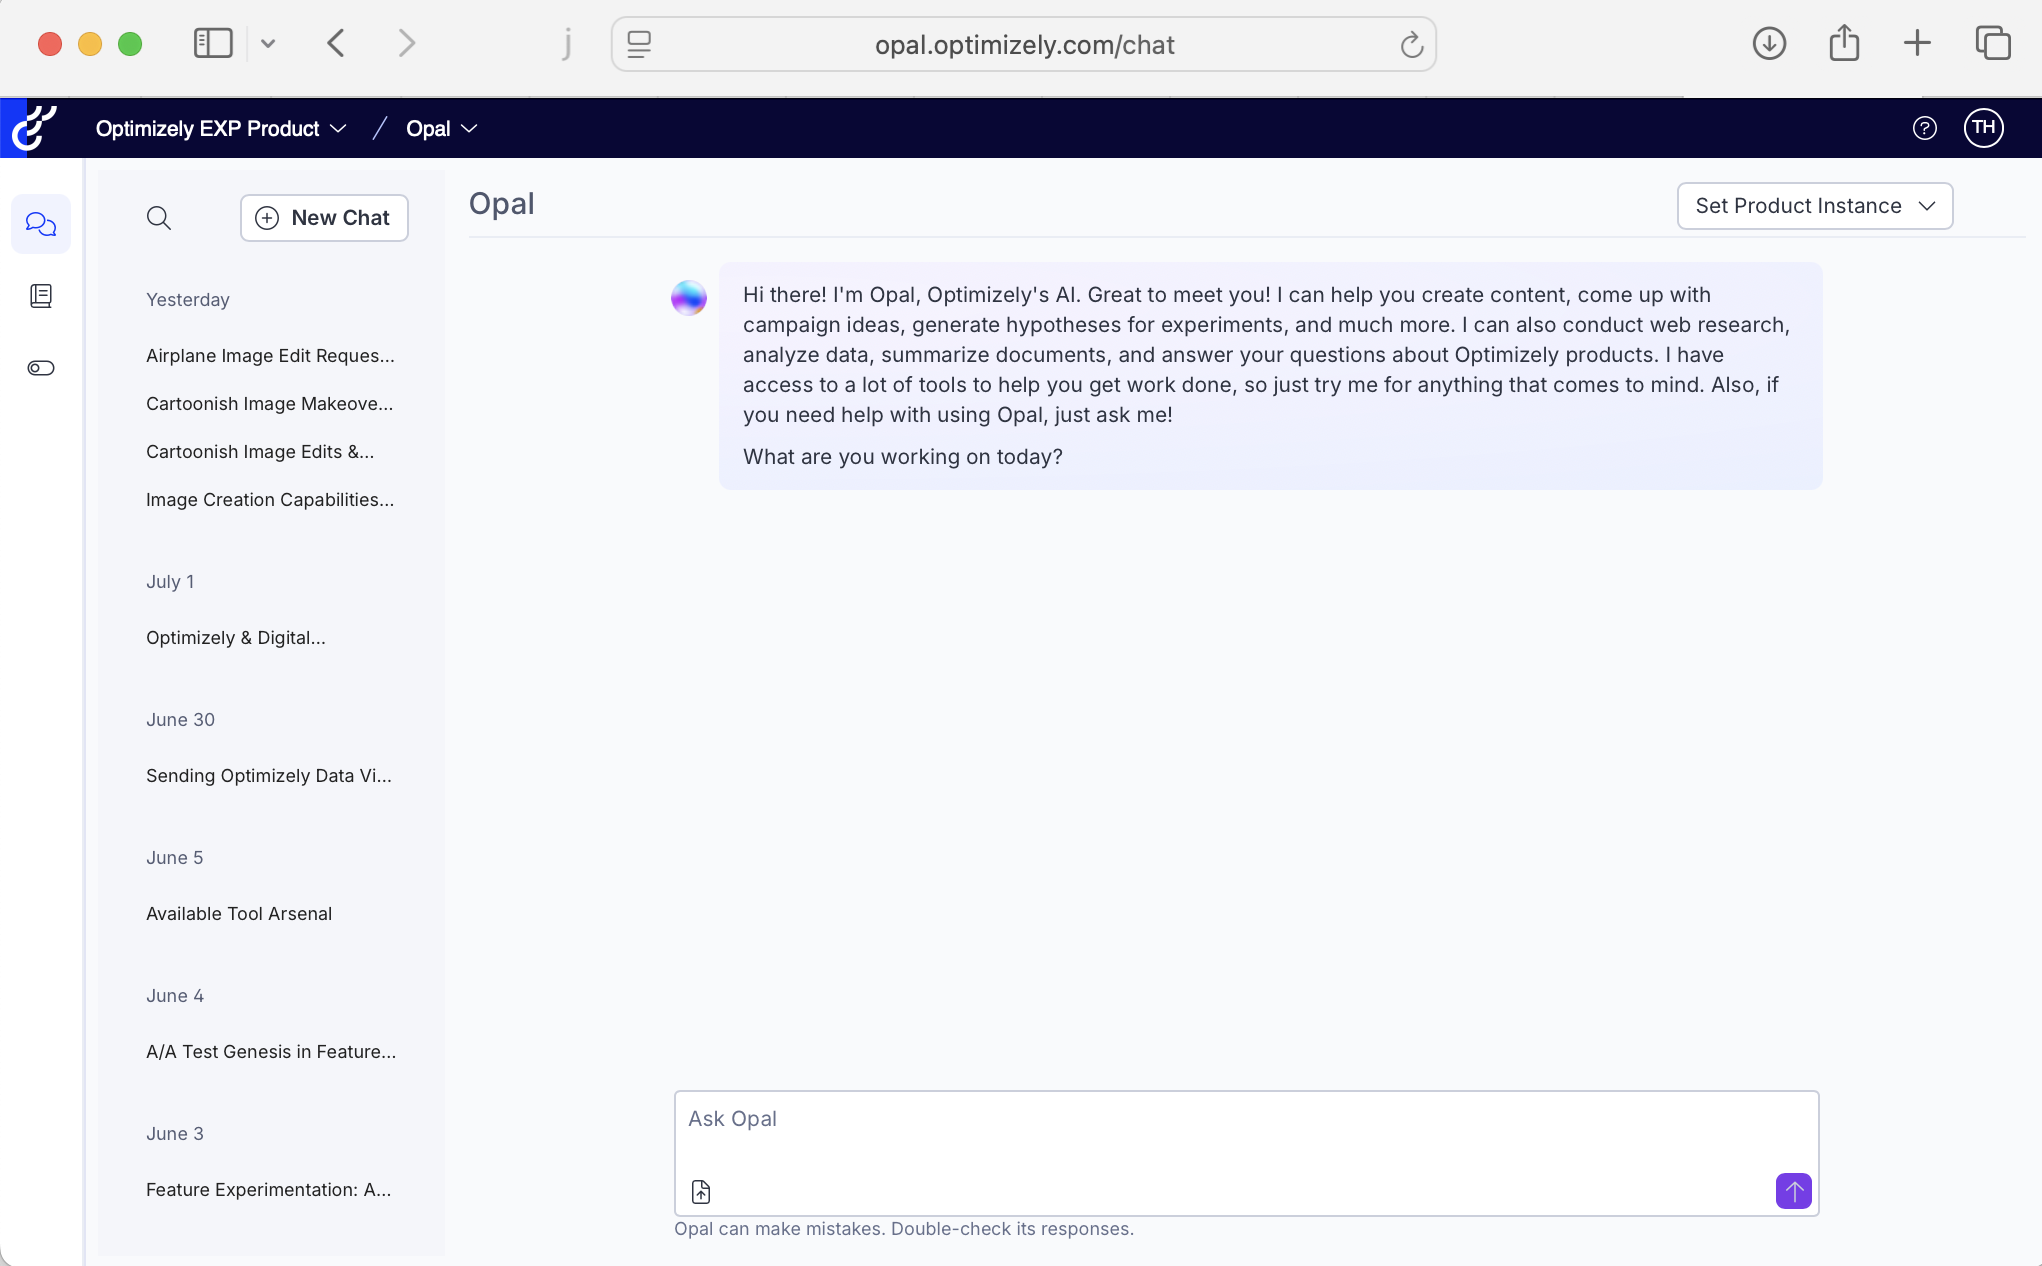Screen dimensions: 2042x1266
Task: Expand the Opal breadcrumb chevron
Action: (470, 128)
